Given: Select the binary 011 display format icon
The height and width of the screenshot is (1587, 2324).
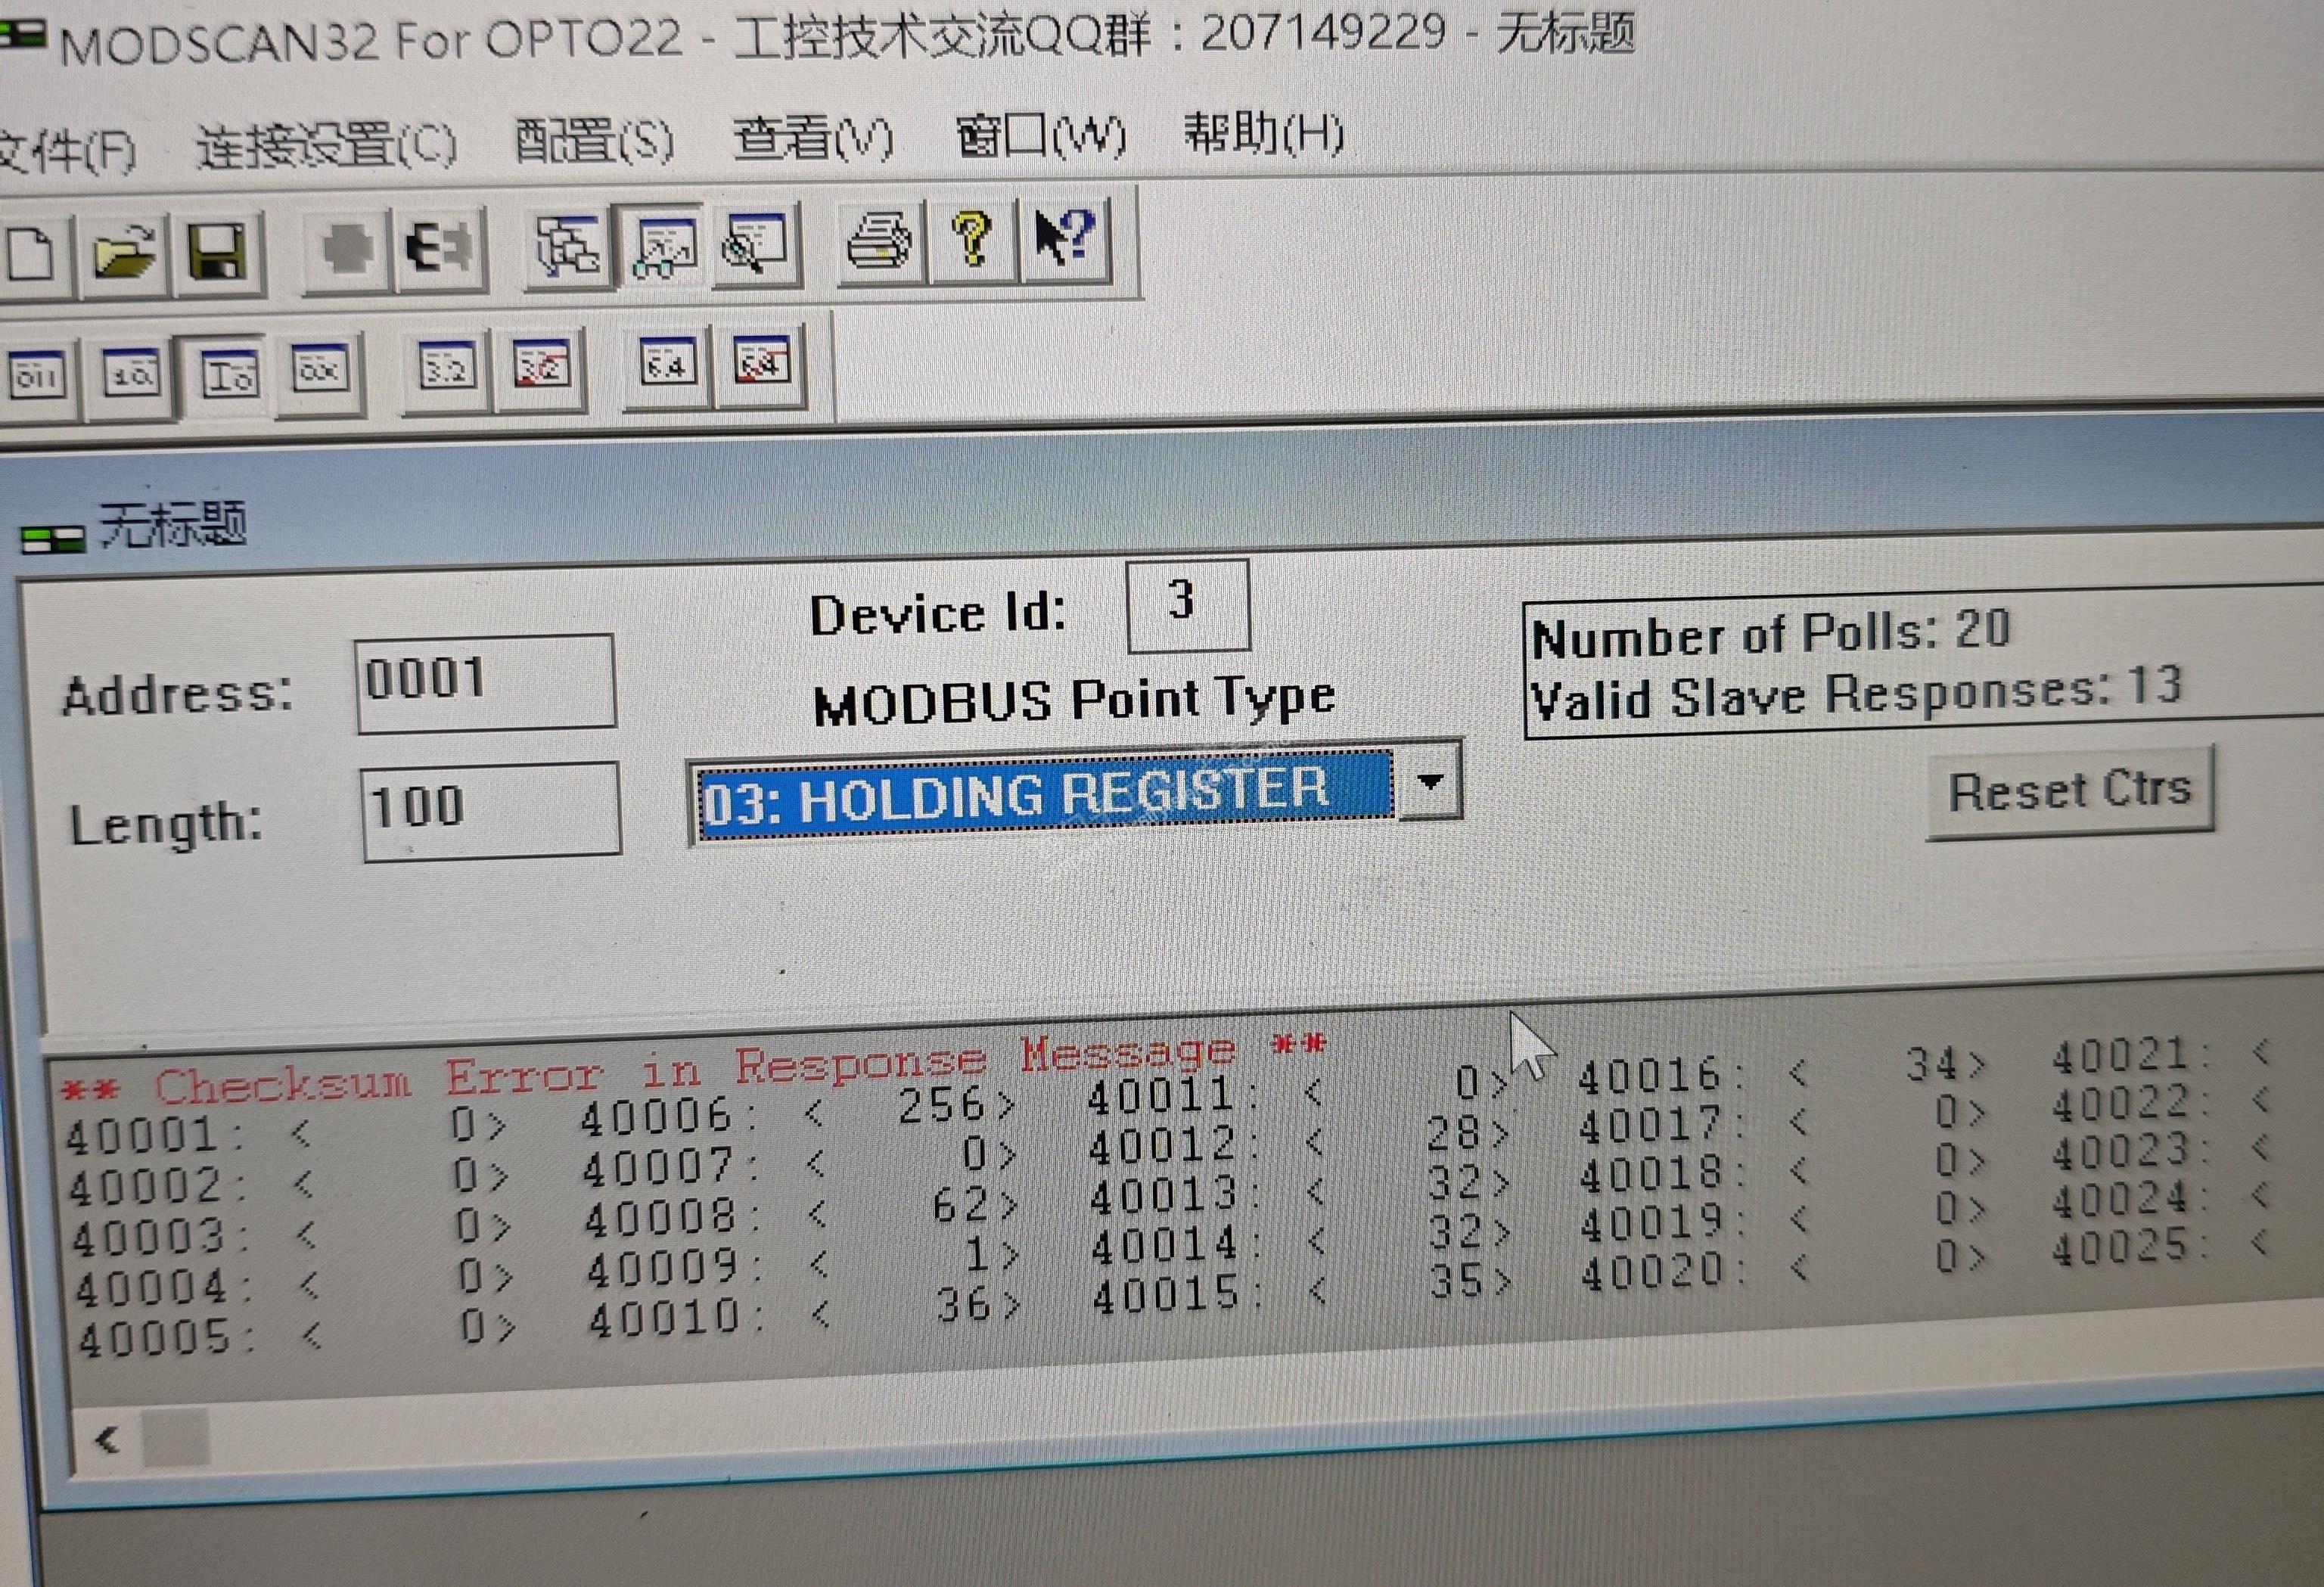Looking at the screenshot, I should [x=37, y=376].
